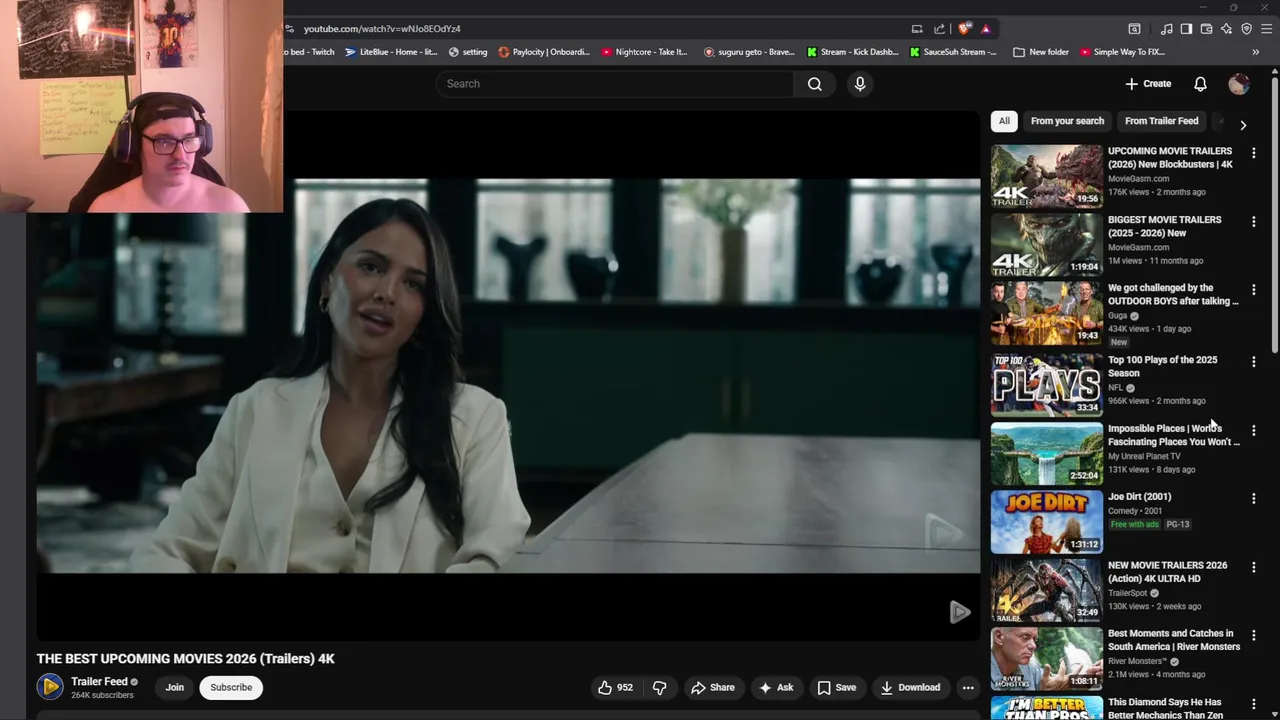The height and width of the screenshot is (720, 1280).
Task: Click the Ask button
Action: coord(776,688)
